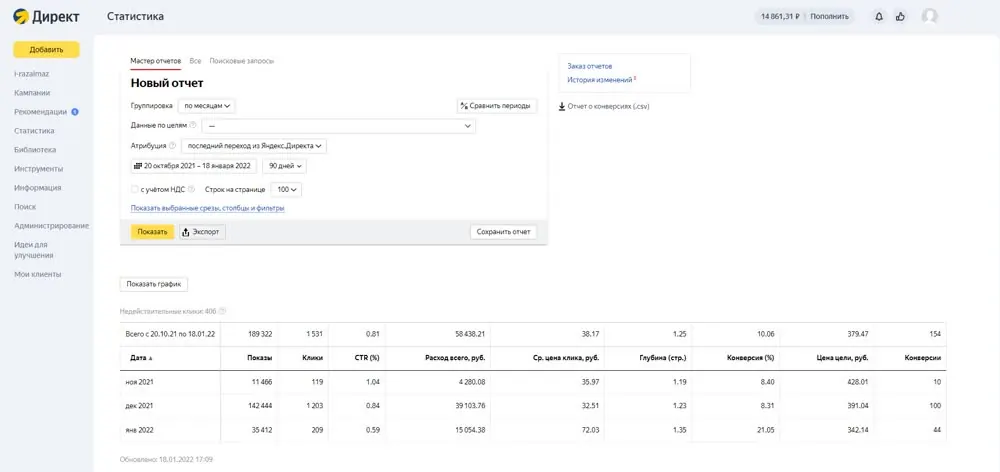Click the Показать график button
Viewport: 1000px width, 472px height.
coord(154,284)
